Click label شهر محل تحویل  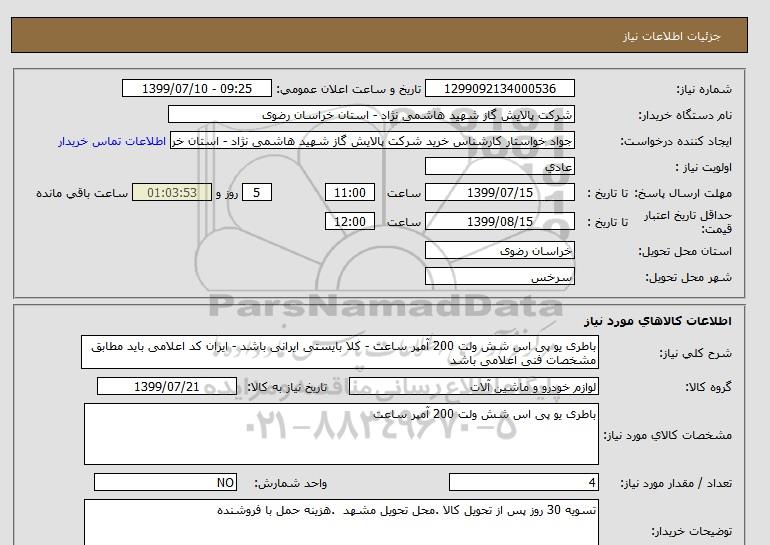[x=688, y=277]
